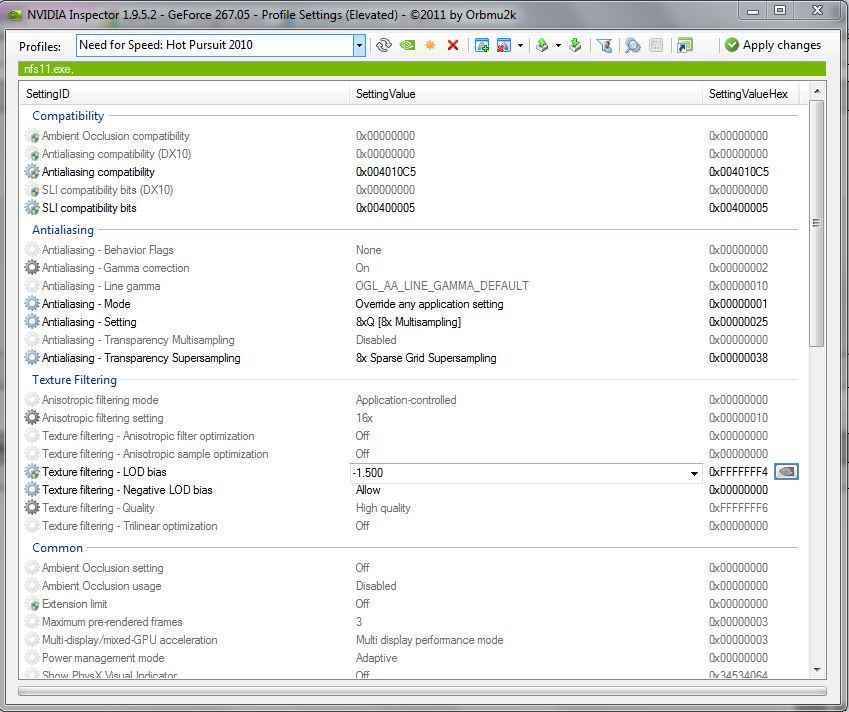Collapse the Texture Filtering group header
The height and width of the screenshot is (712, 849).
tap(74, 380)
